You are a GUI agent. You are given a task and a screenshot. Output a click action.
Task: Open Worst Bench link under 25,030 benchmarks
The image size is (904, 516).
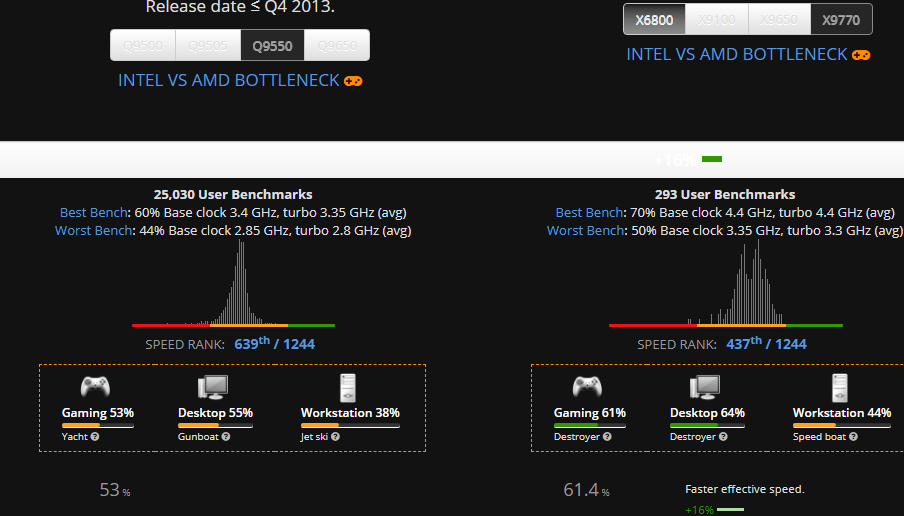93,231
